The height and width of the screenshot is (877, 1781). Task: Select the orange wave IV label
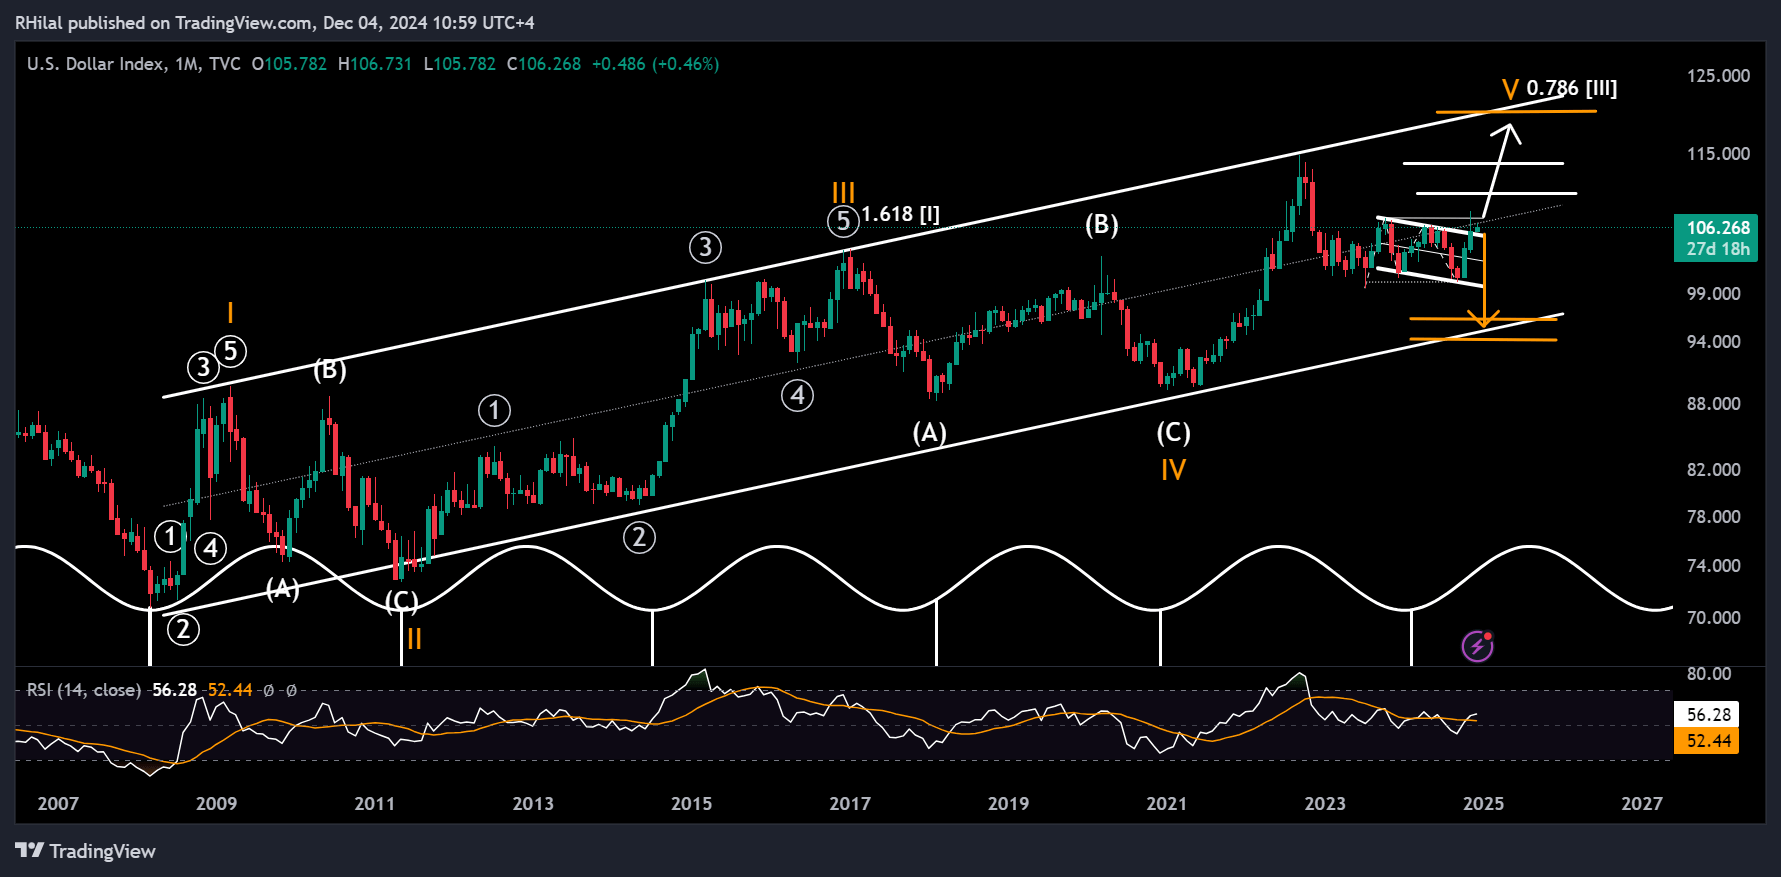(x=1173, y=470)
